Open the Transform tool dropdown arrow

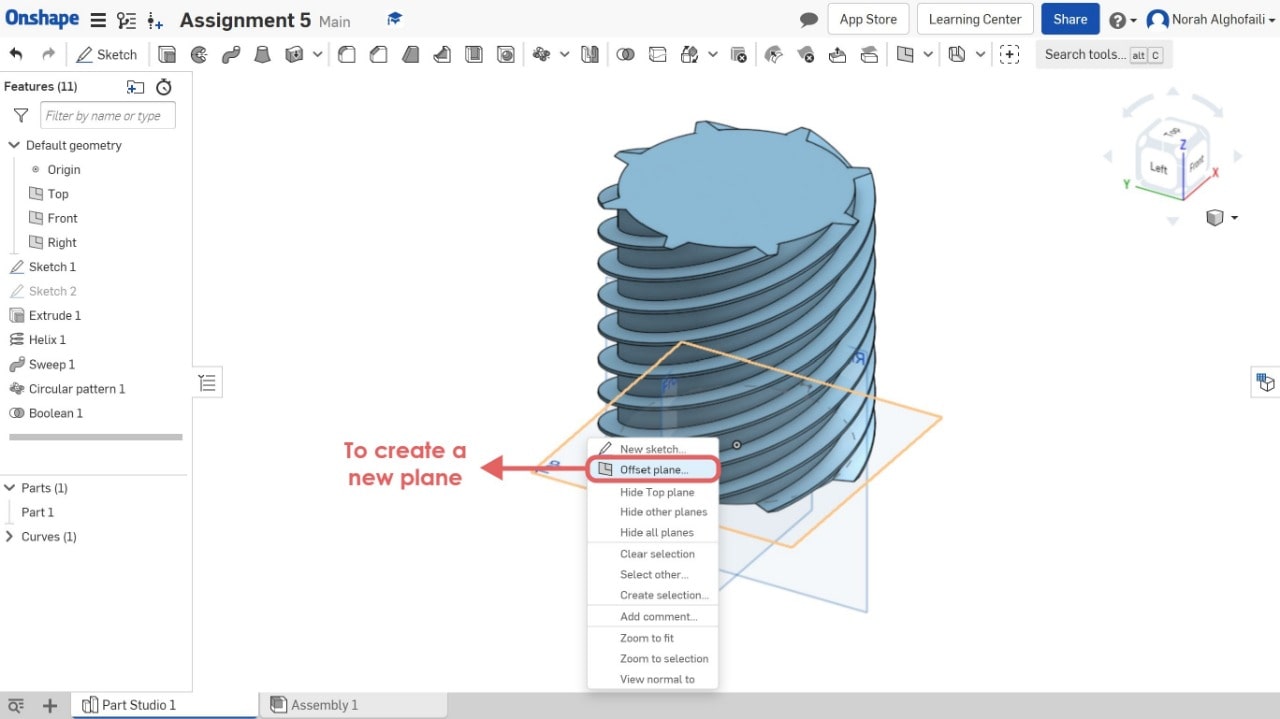click(x=712, y=55)
